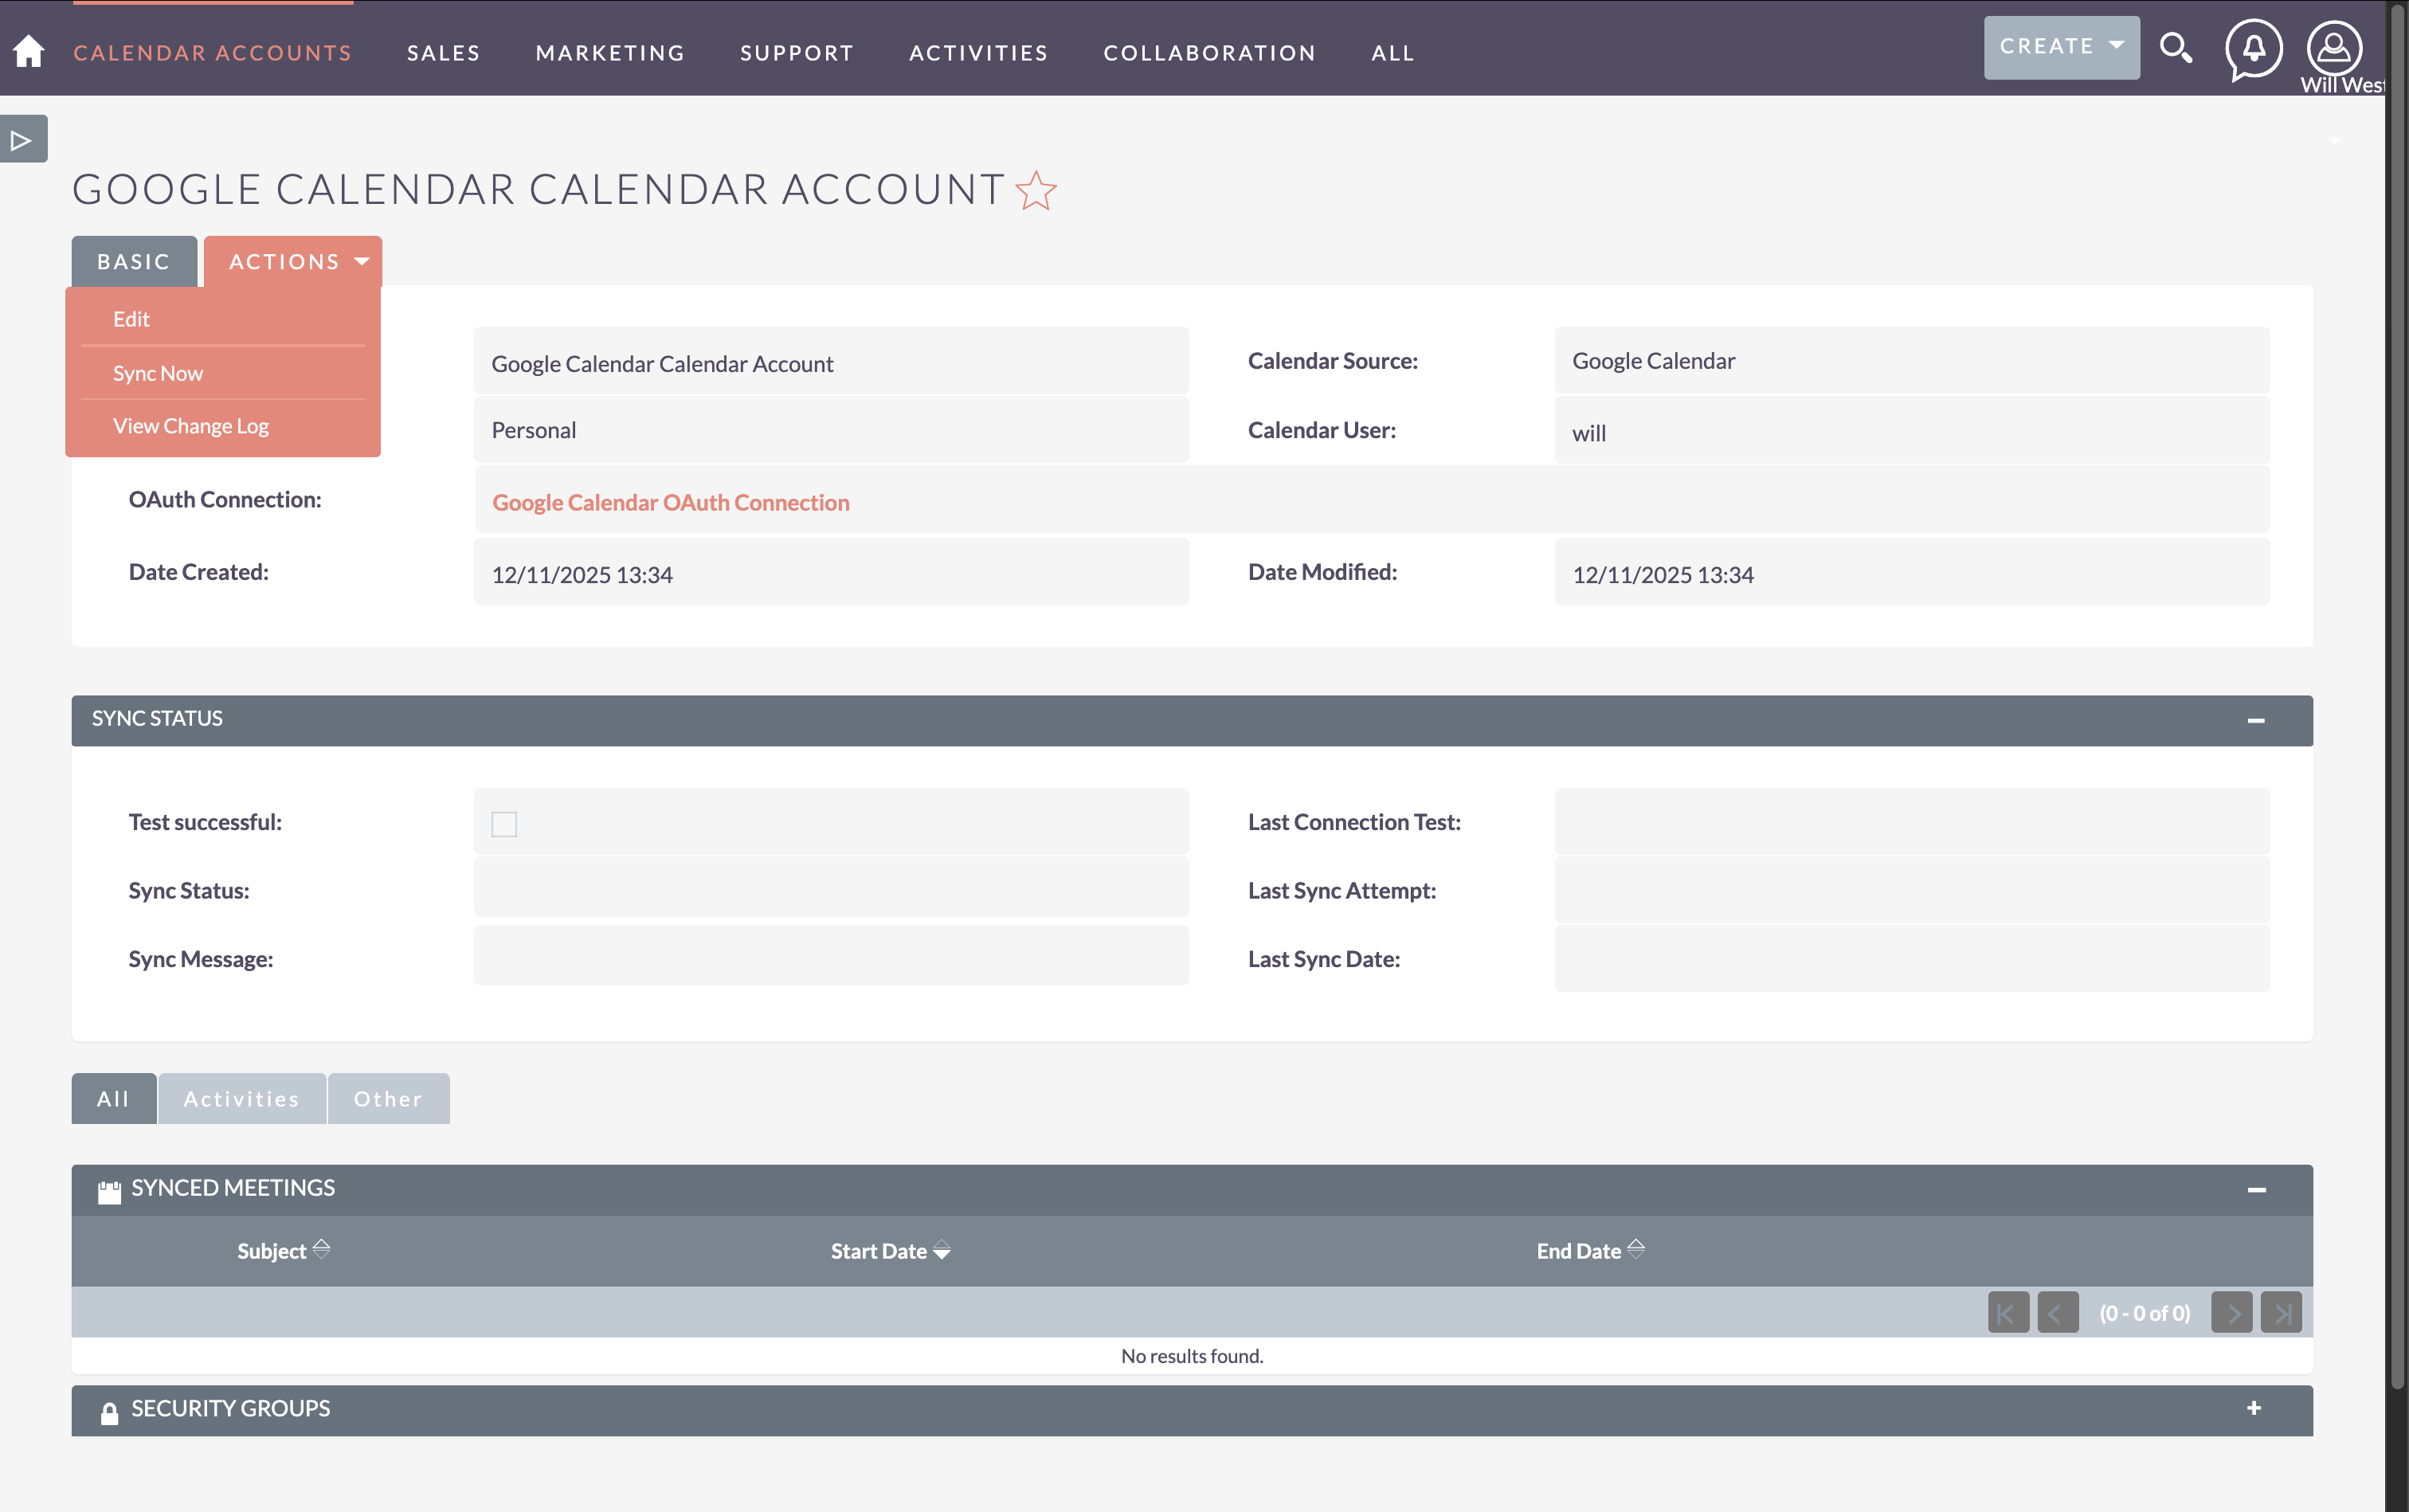Click the Will West user avatar icon
This screenshot has width=2409, height=1512.
click(x=2334, y=48)
